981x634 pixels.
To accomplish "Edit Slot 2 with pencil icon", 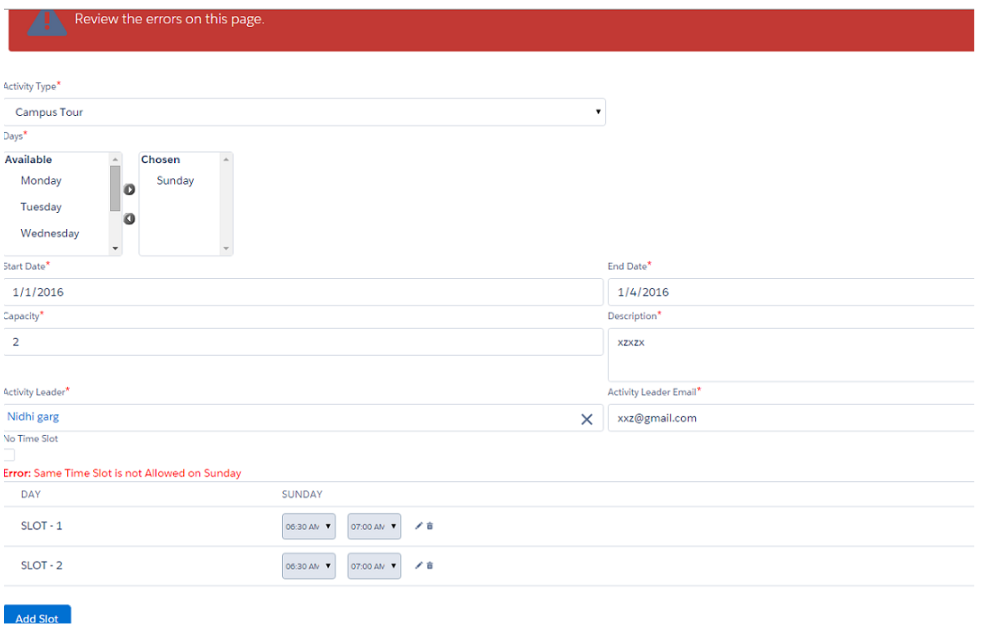I will coord(419,566).
